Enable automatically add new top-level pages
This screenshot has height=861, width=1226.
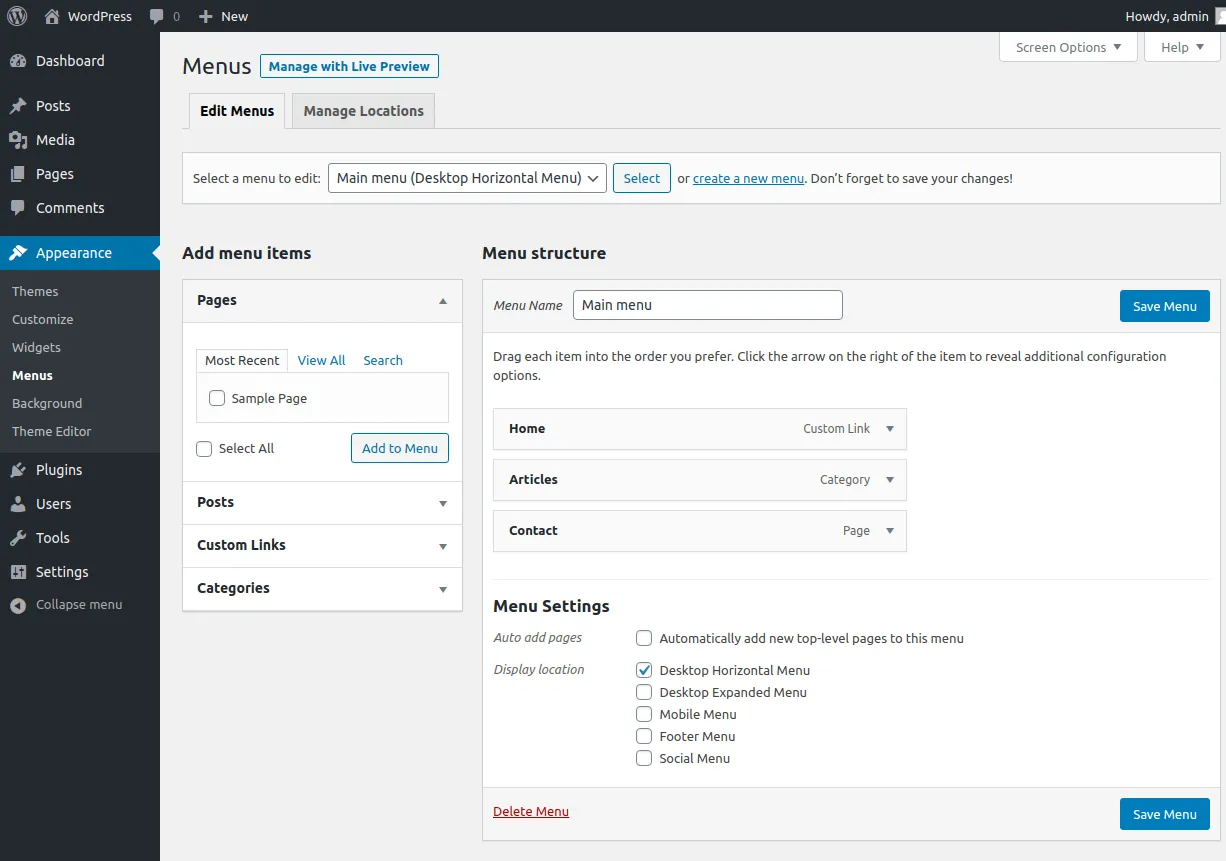coord(644,638)
